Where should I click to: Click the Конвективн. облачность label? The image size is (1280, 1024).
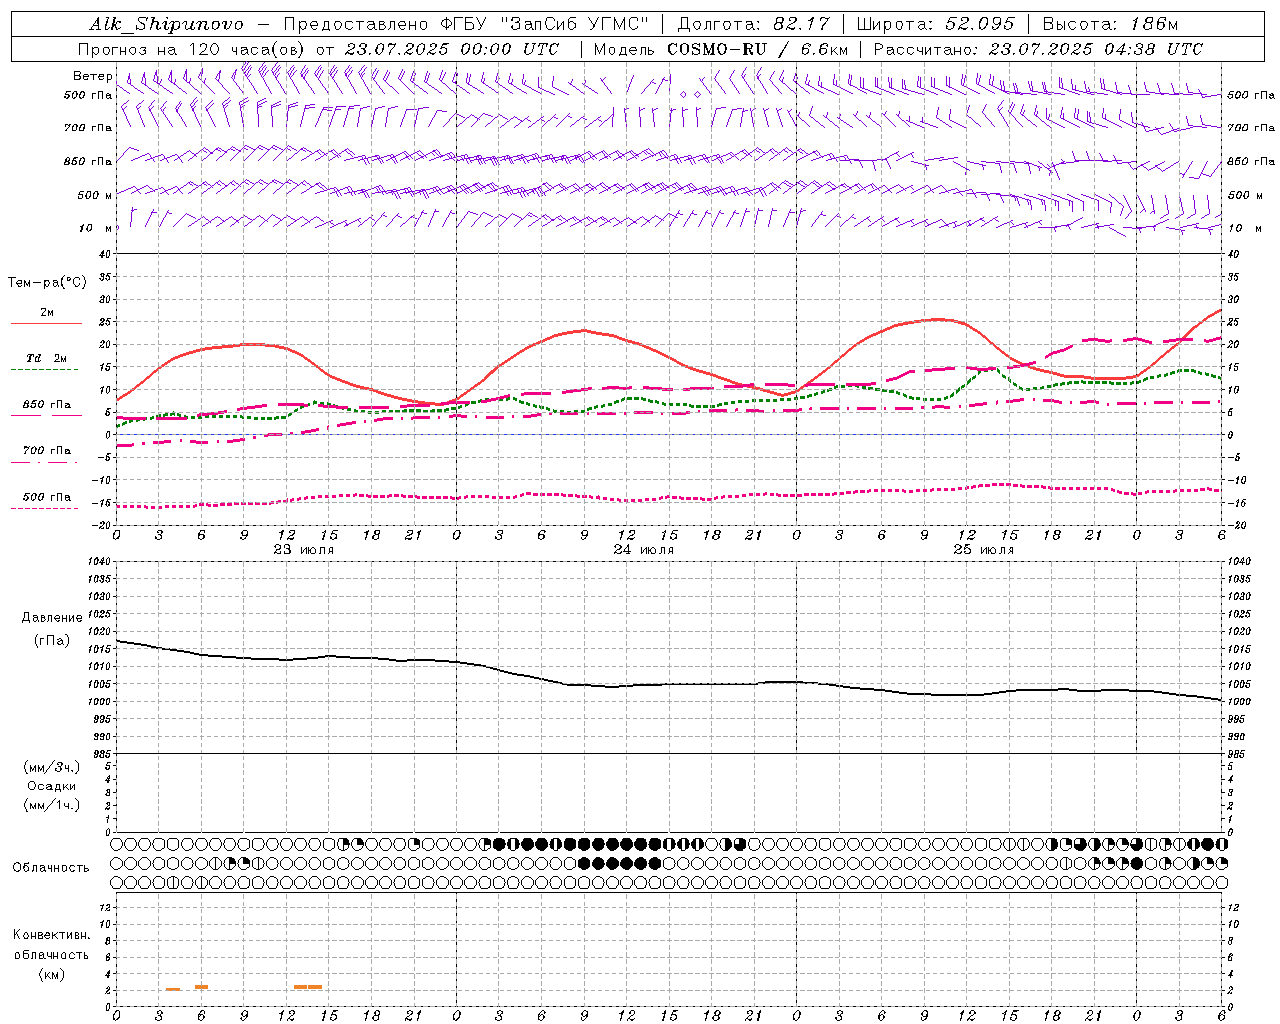[51, 945]
